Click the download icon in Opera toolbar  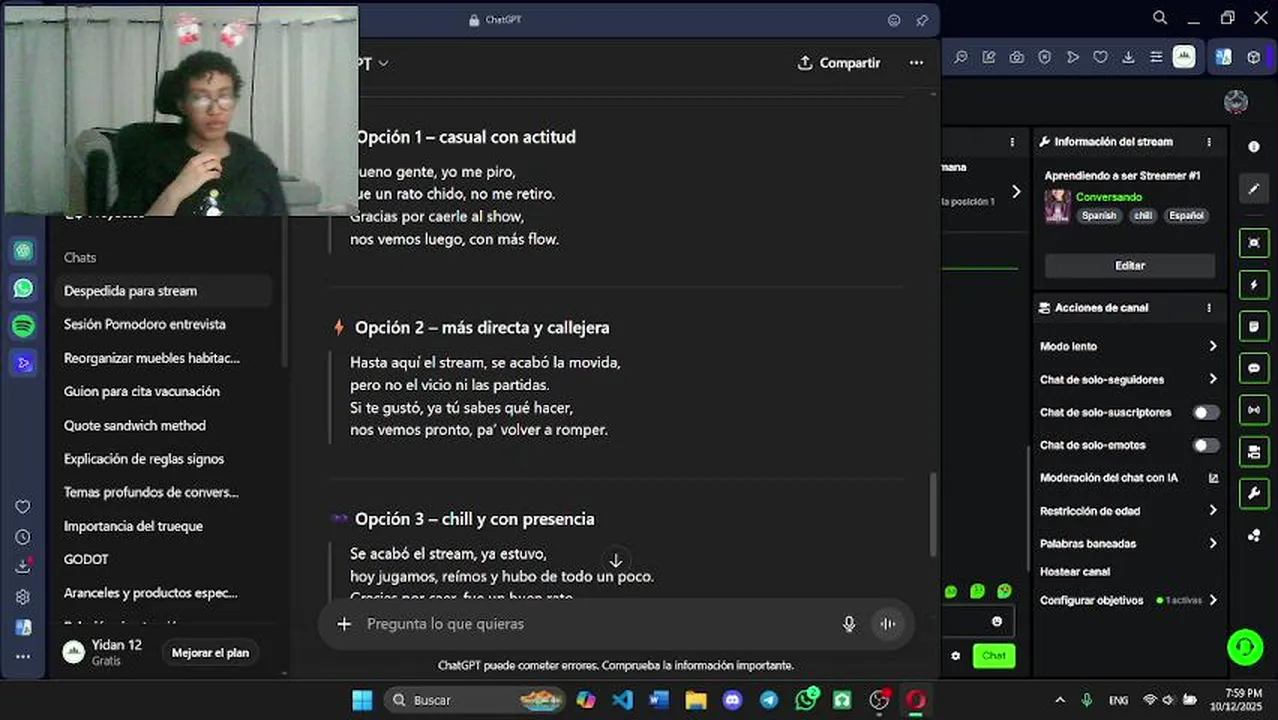tap(1129, 57)
